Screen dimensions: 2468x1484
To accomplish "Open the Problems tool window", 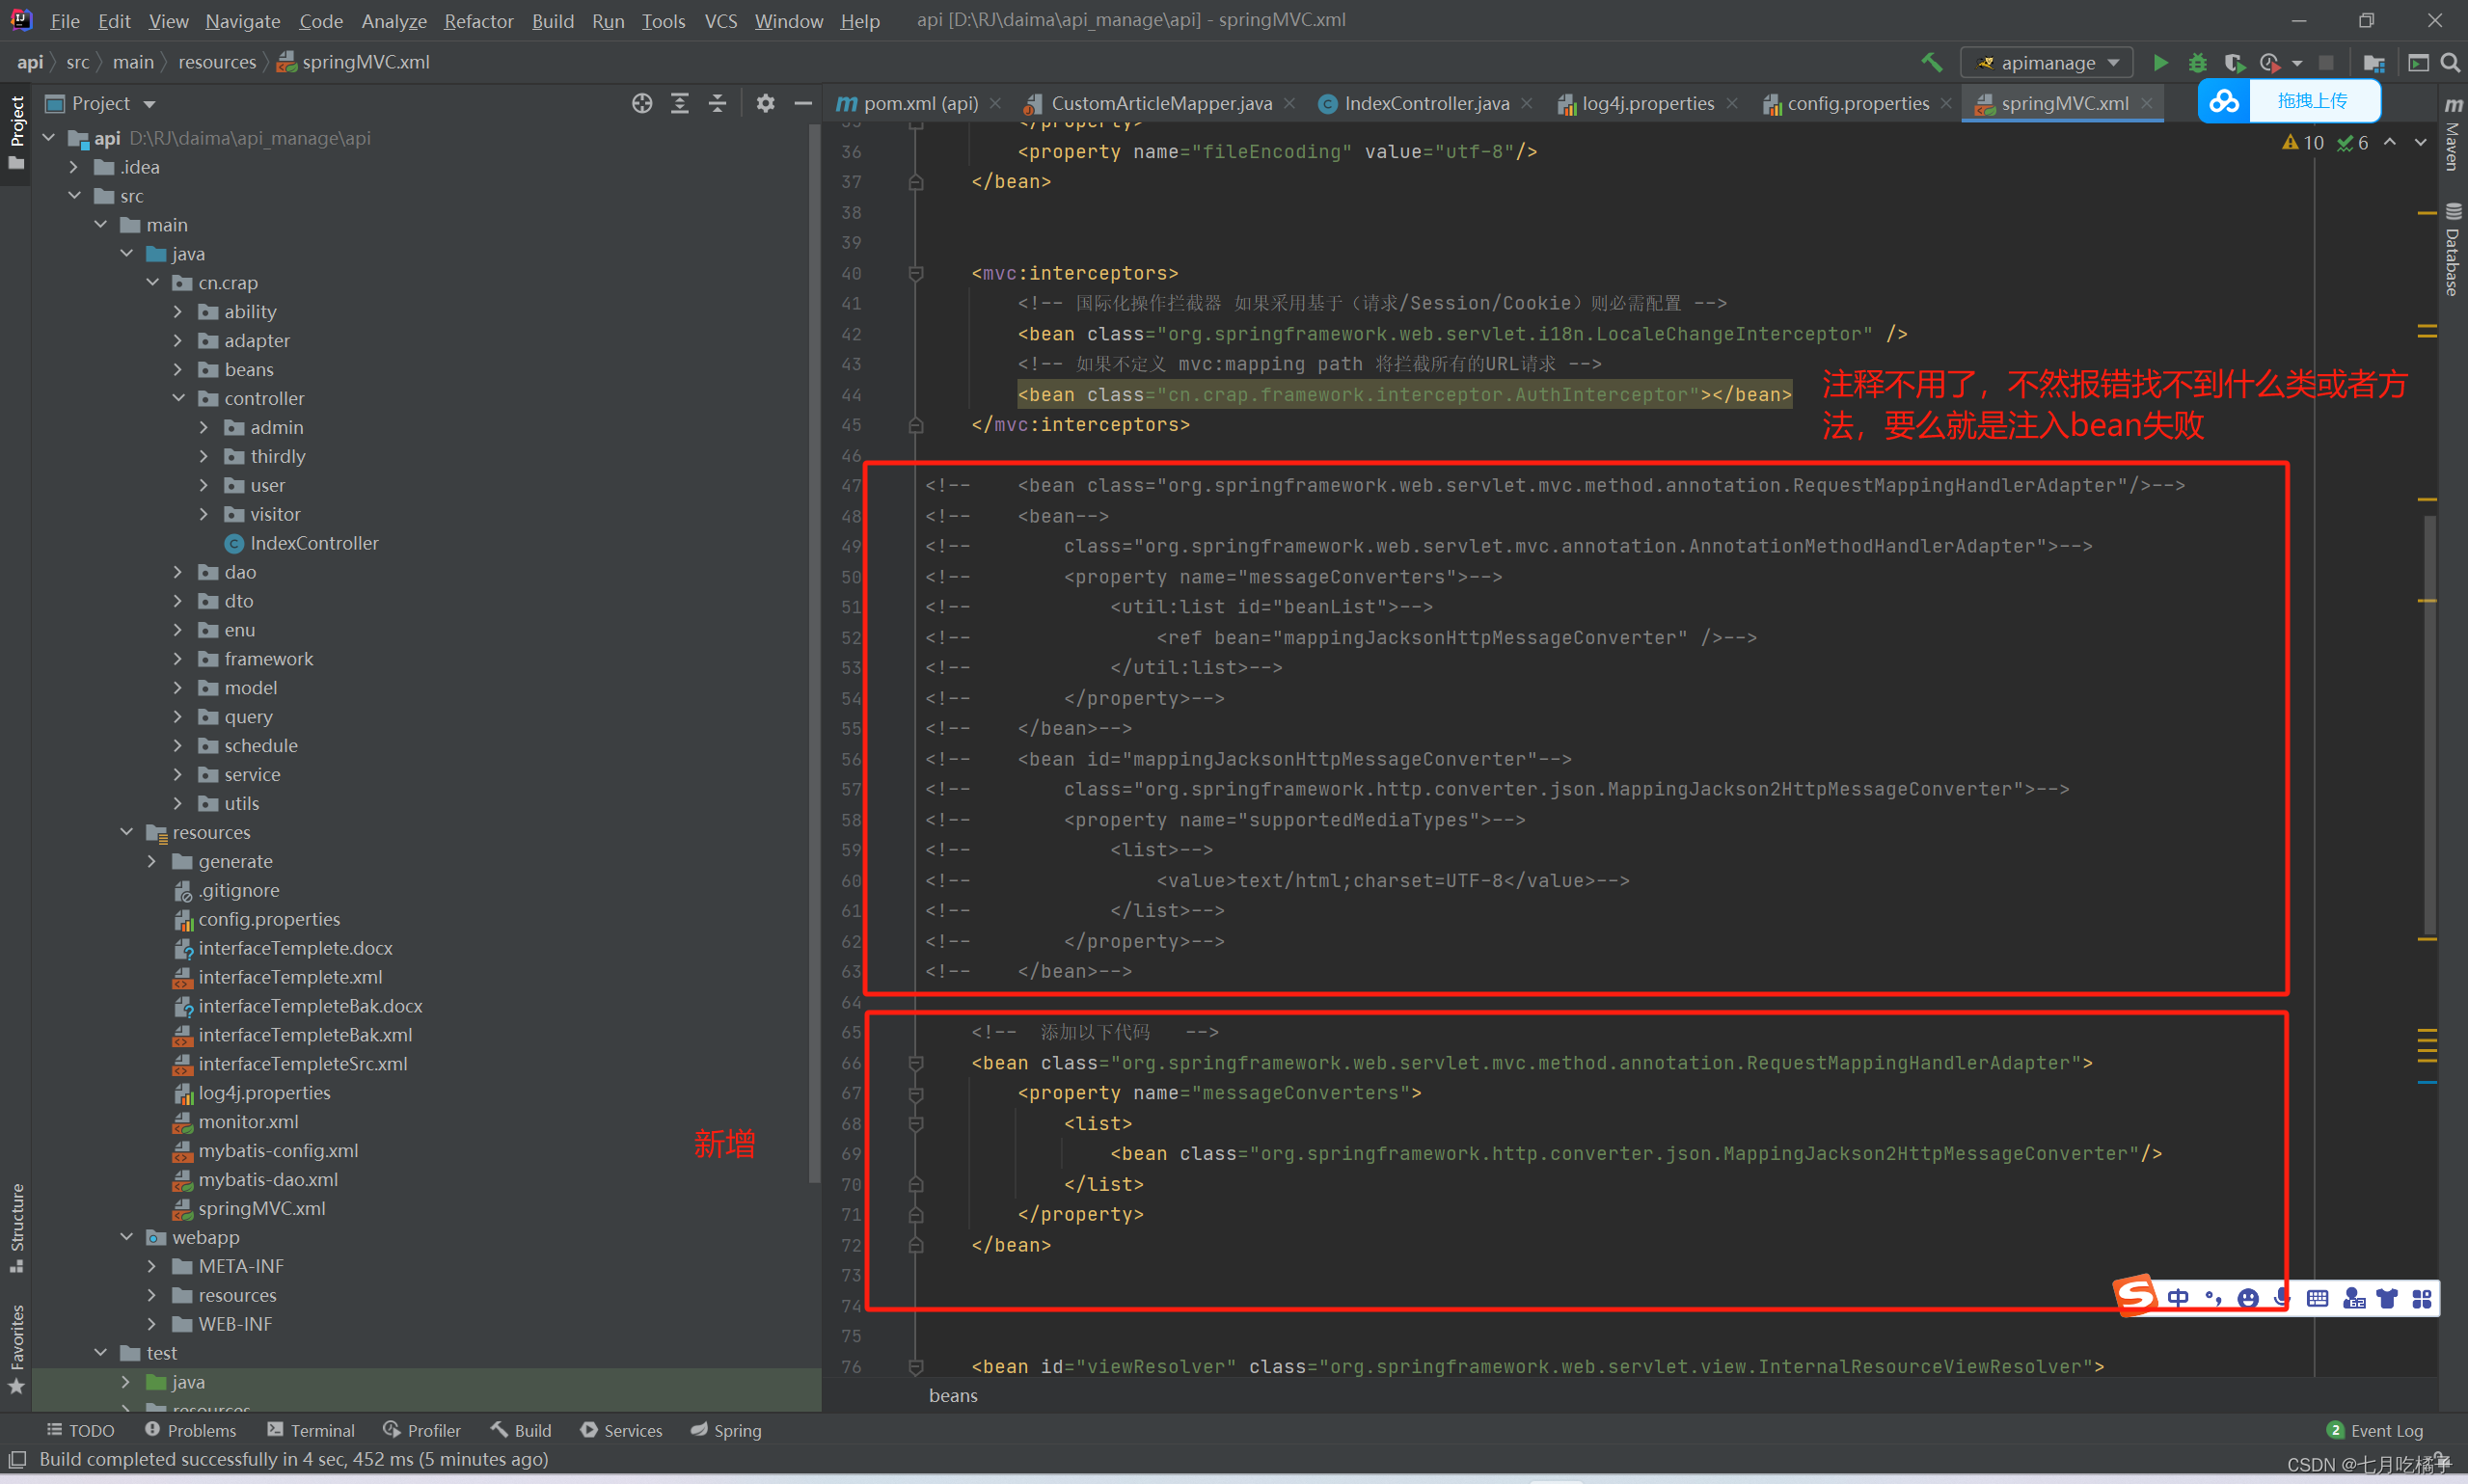I will pos(190,1430).
